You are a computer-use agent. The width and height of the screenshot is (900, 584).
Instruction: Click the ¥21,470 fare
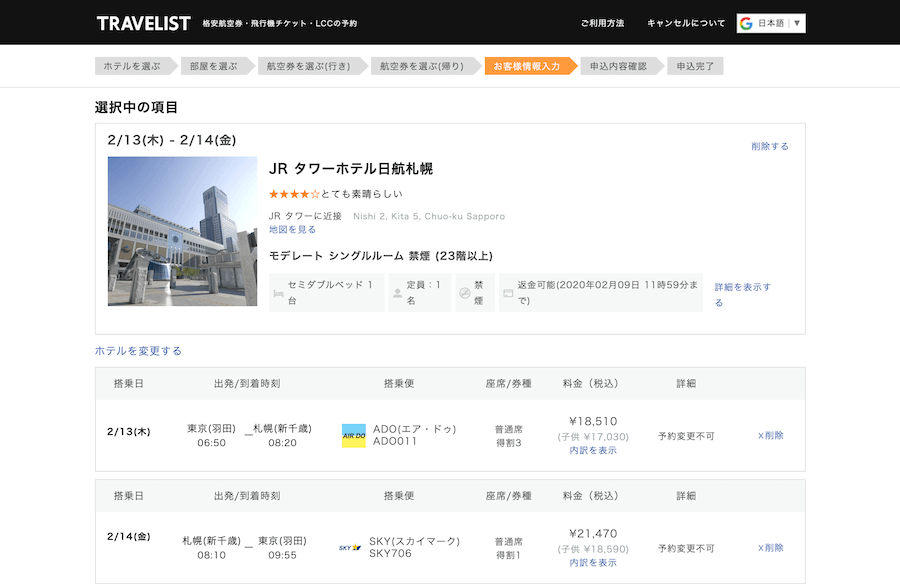593,534
